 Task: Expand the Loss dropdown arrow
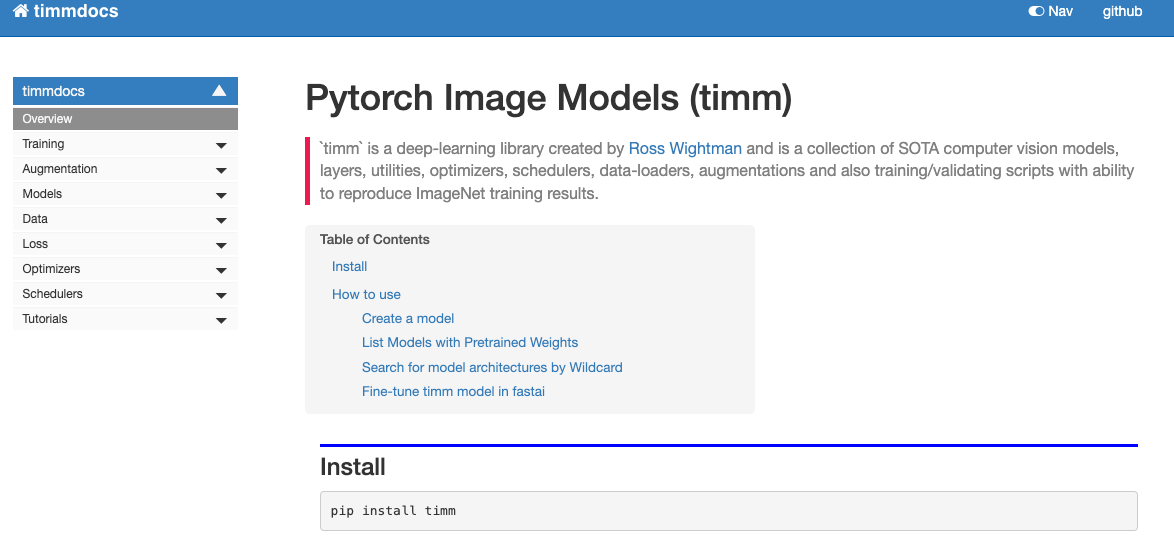pos(221,246)
